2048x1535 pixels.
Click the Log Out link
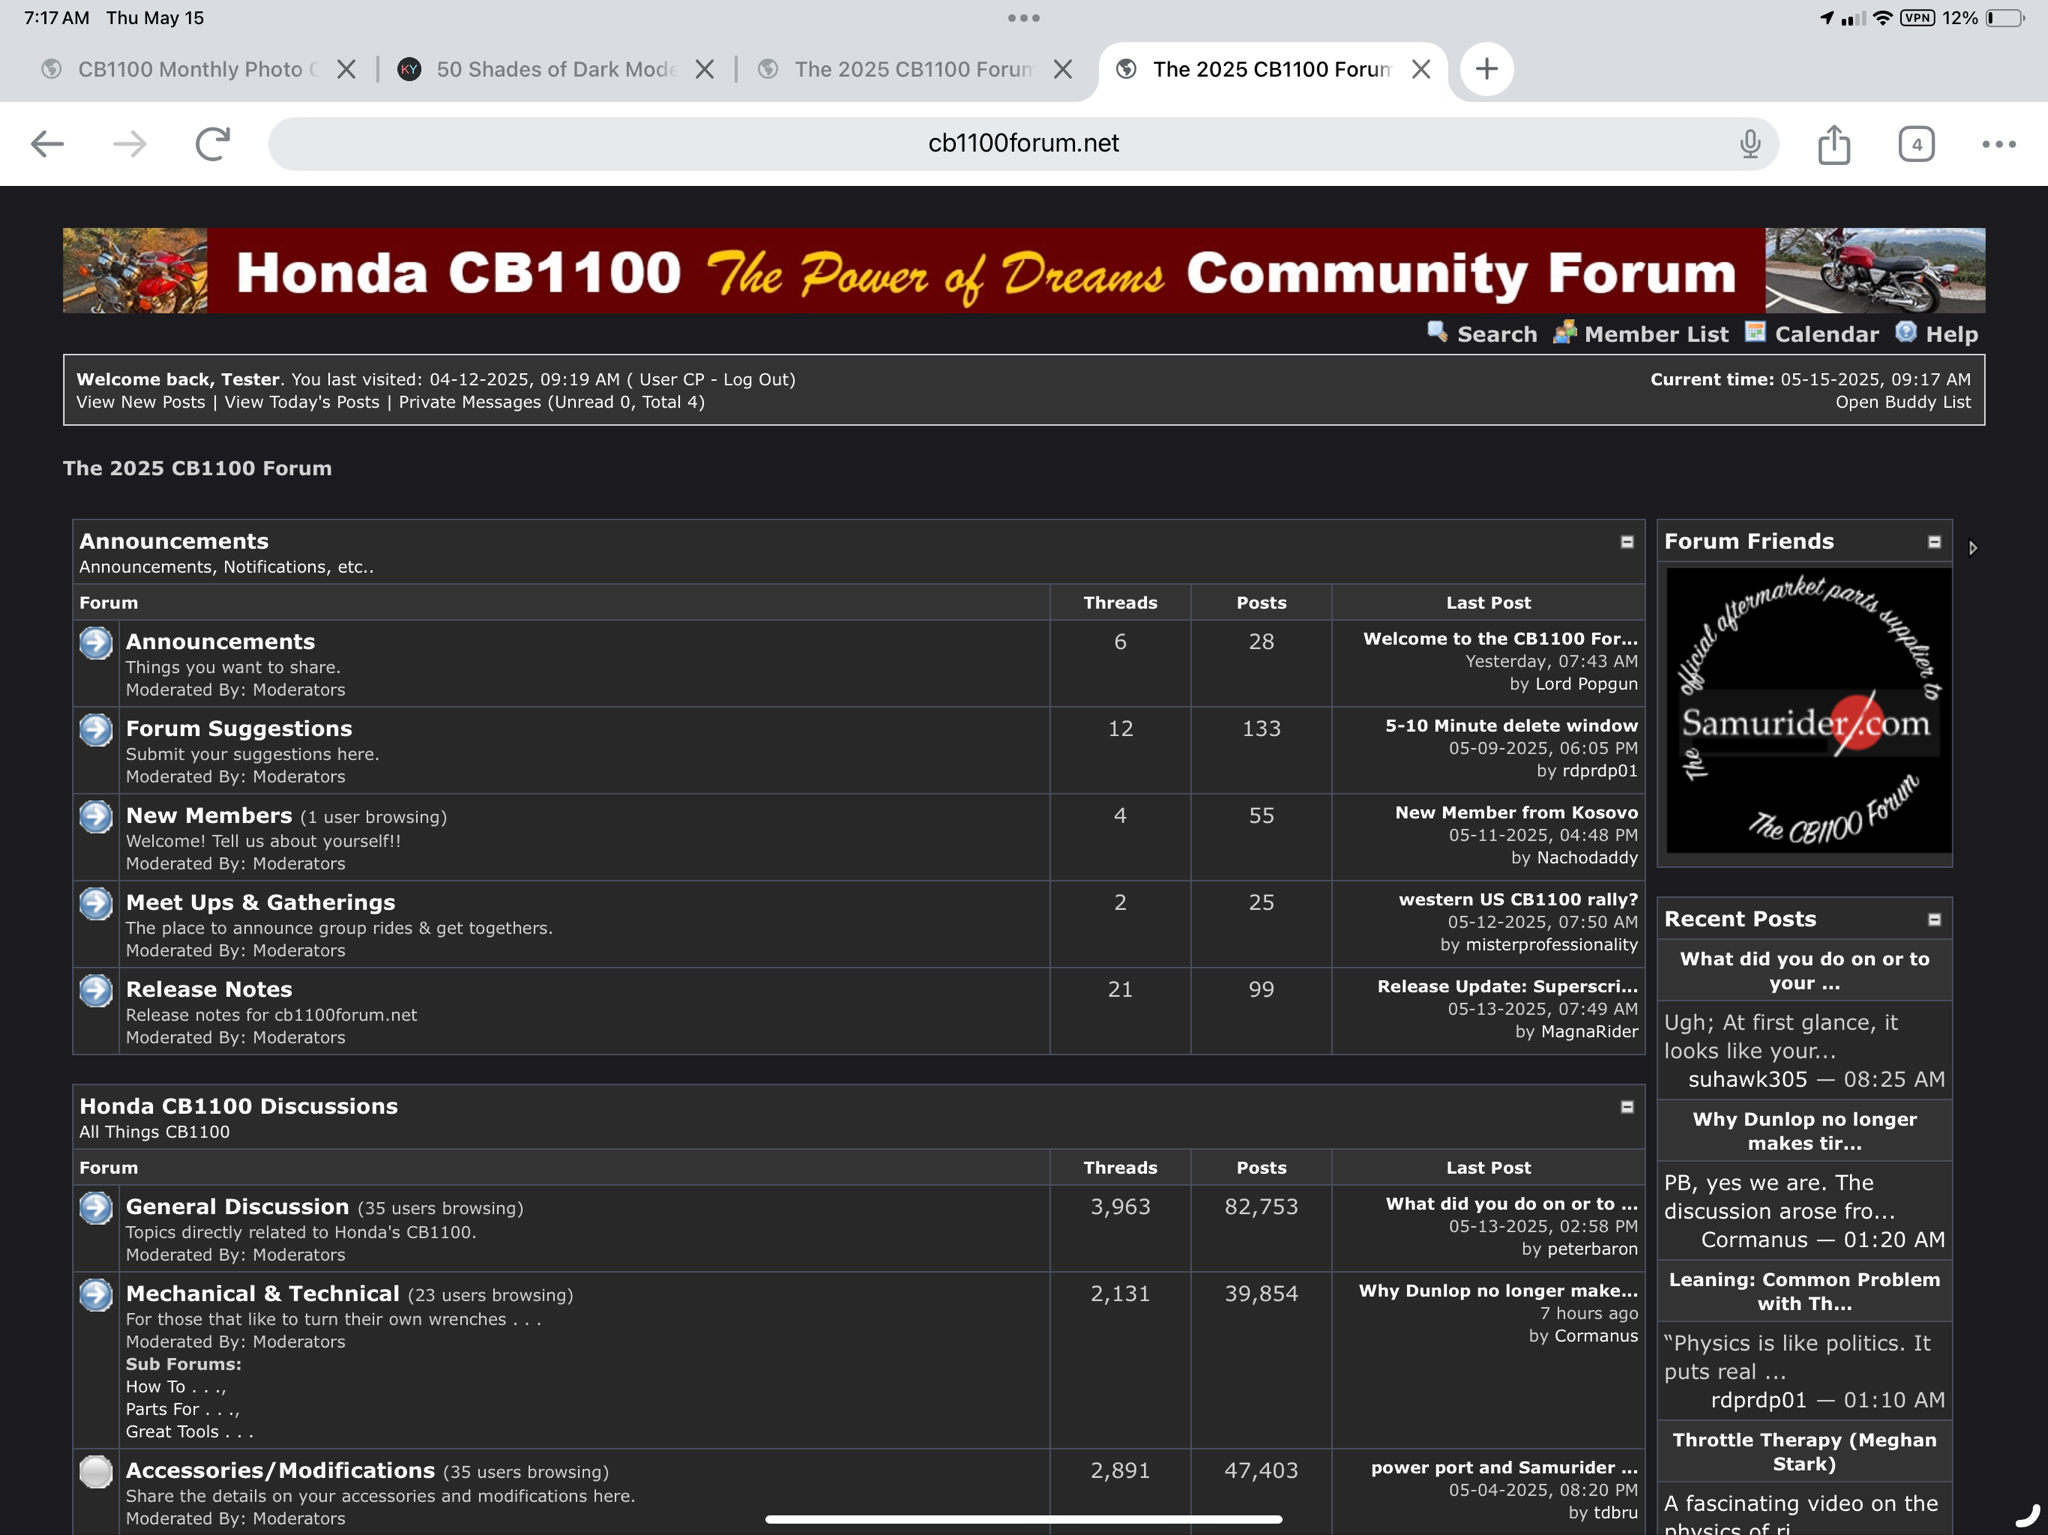click(755, 379)
